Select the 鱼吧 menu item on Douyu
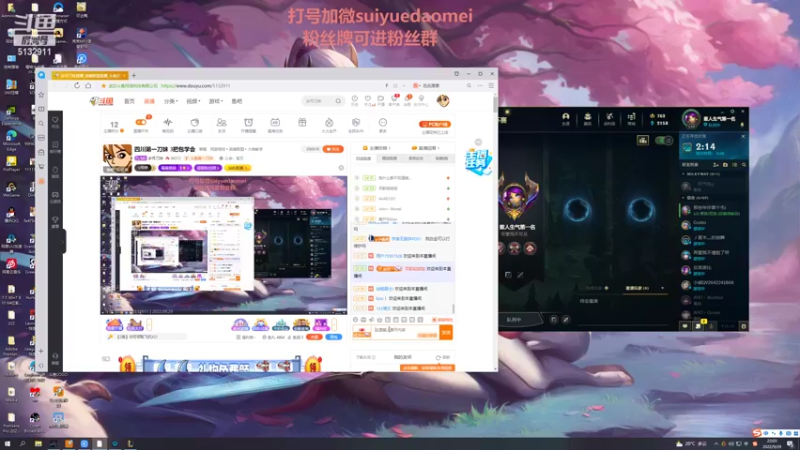The width and height of the screenshot is (800, 450). point(237,102)
